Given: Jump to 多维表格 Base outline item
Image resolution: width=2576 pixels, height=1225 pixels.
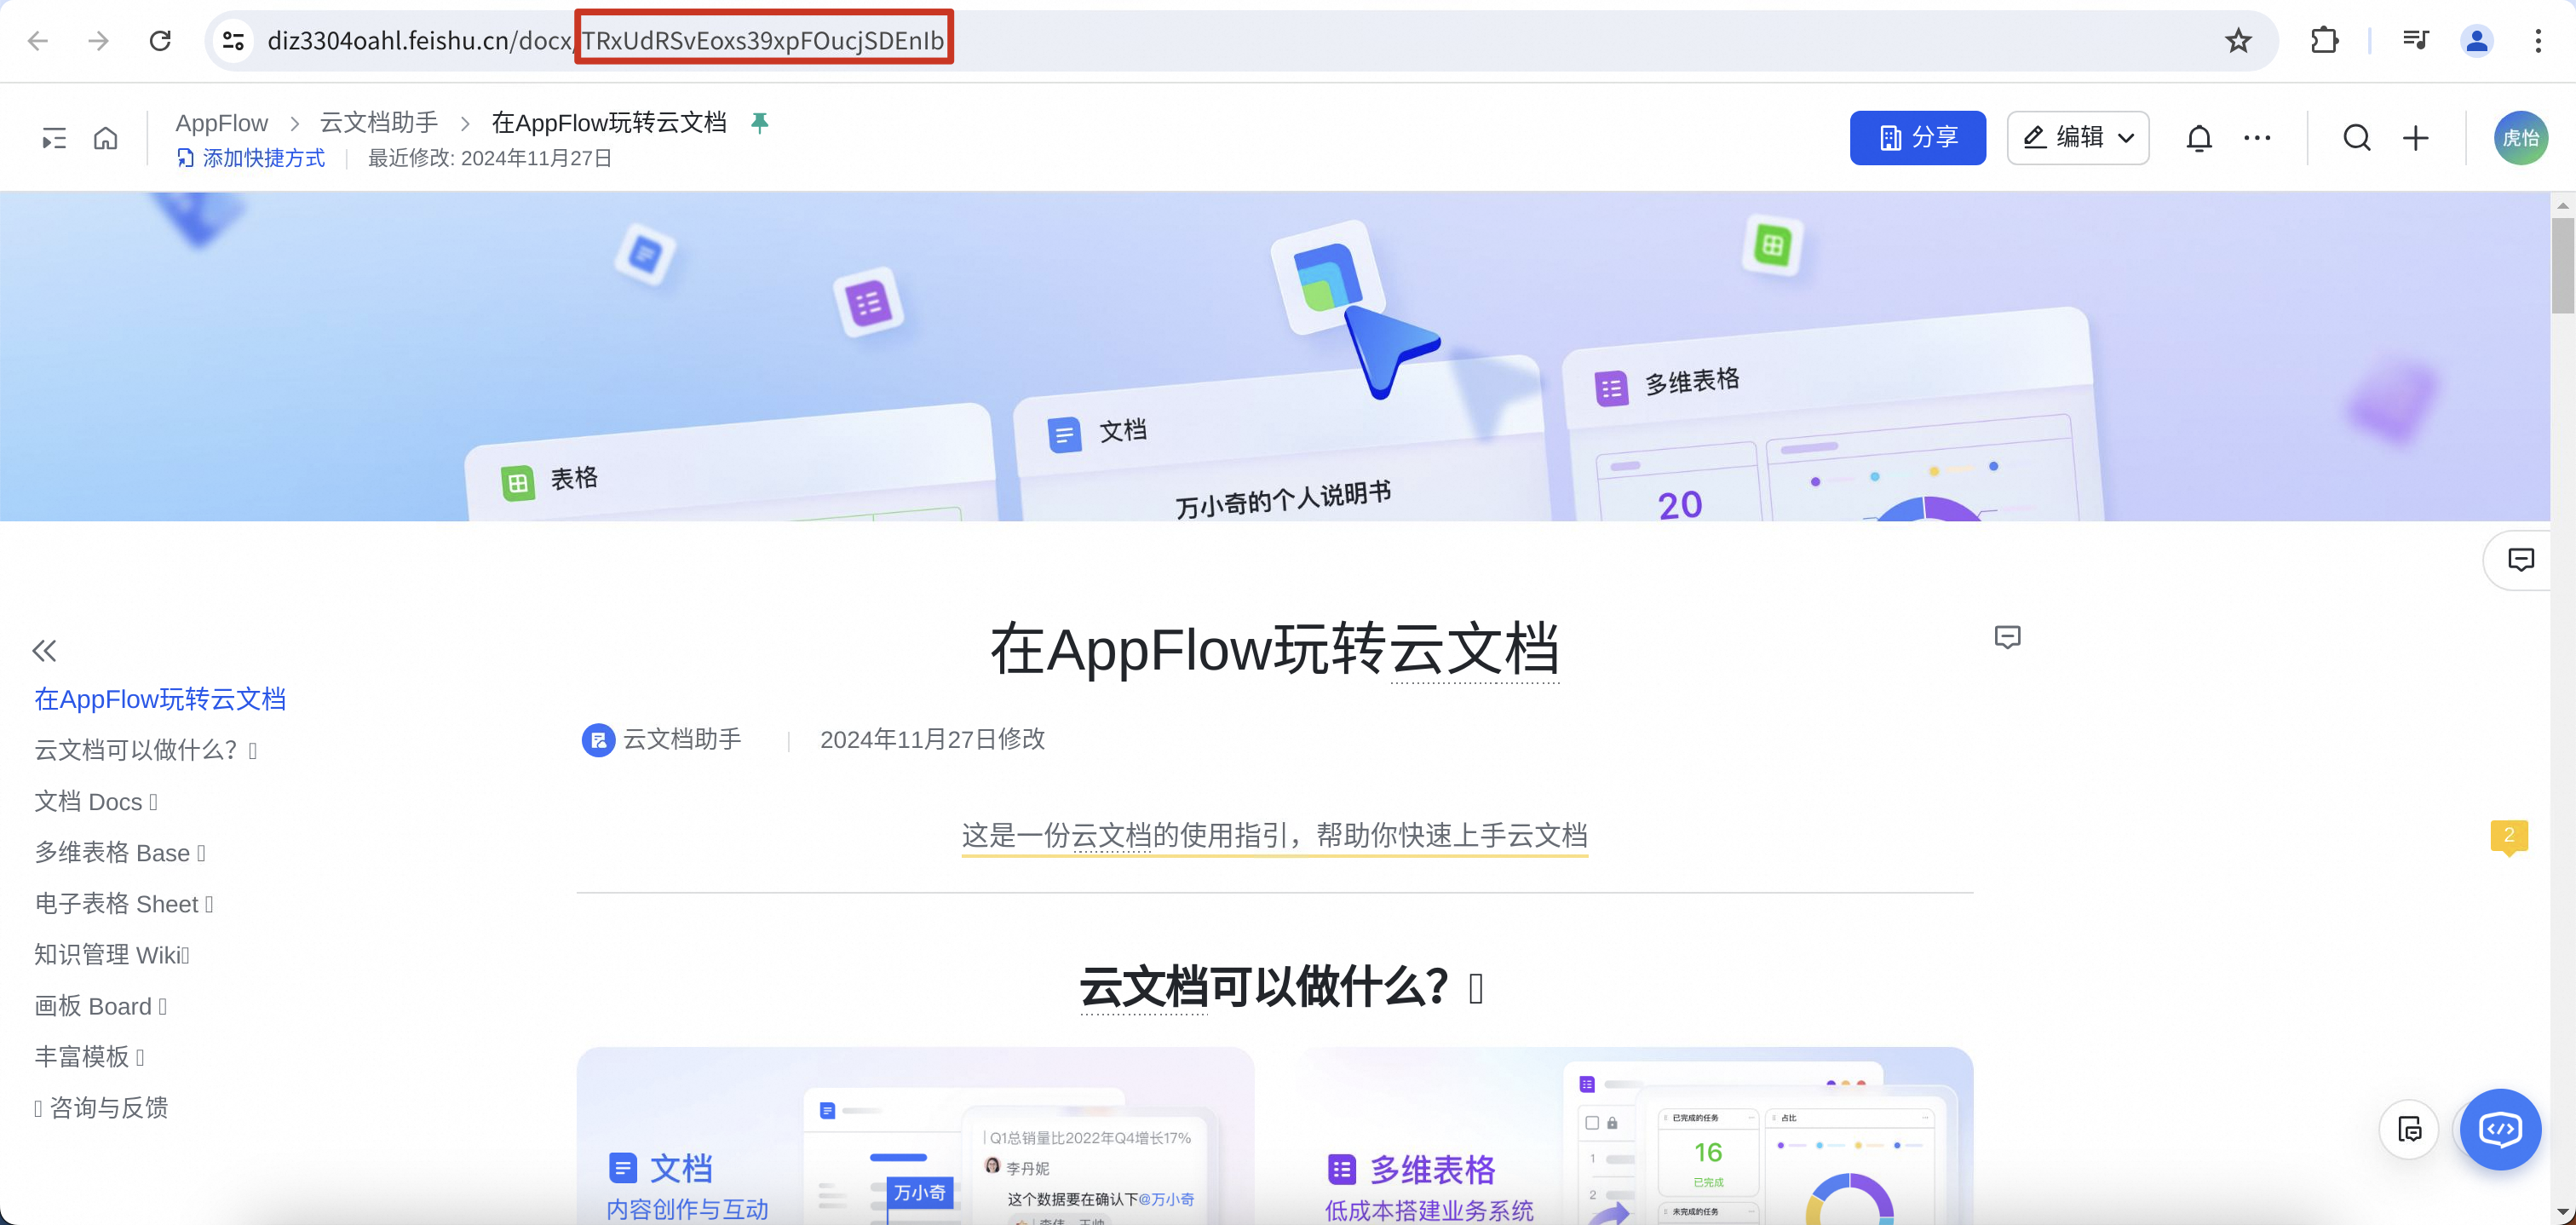Looking at the screenshot, I should click(x=120, y=852).
